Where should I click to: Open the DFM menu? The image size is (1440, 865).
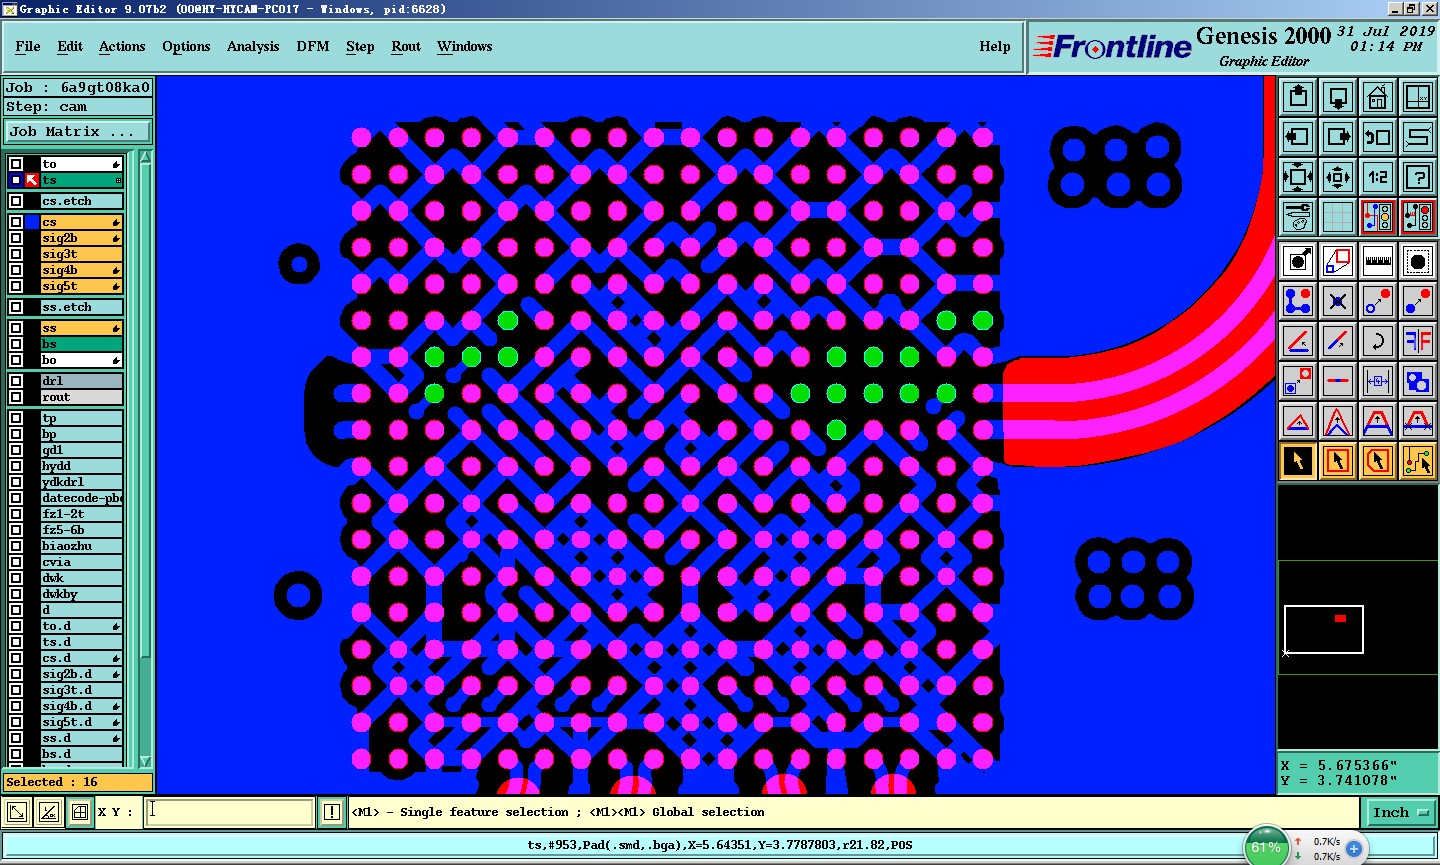(313, 46)
